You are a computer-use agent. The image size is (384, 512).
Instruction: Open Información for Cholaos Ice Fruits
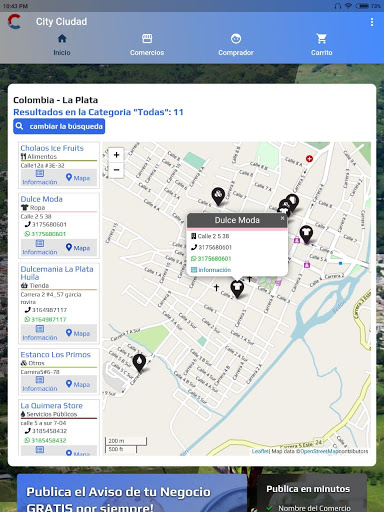(40, 178)
